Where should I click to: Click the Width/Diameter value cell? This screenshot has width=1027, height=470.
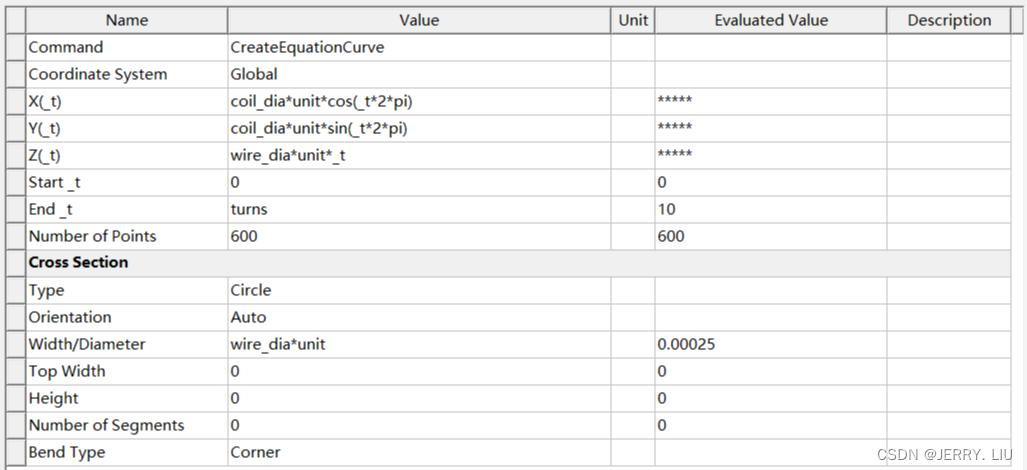pyautogui.click(x=419, y=344)
